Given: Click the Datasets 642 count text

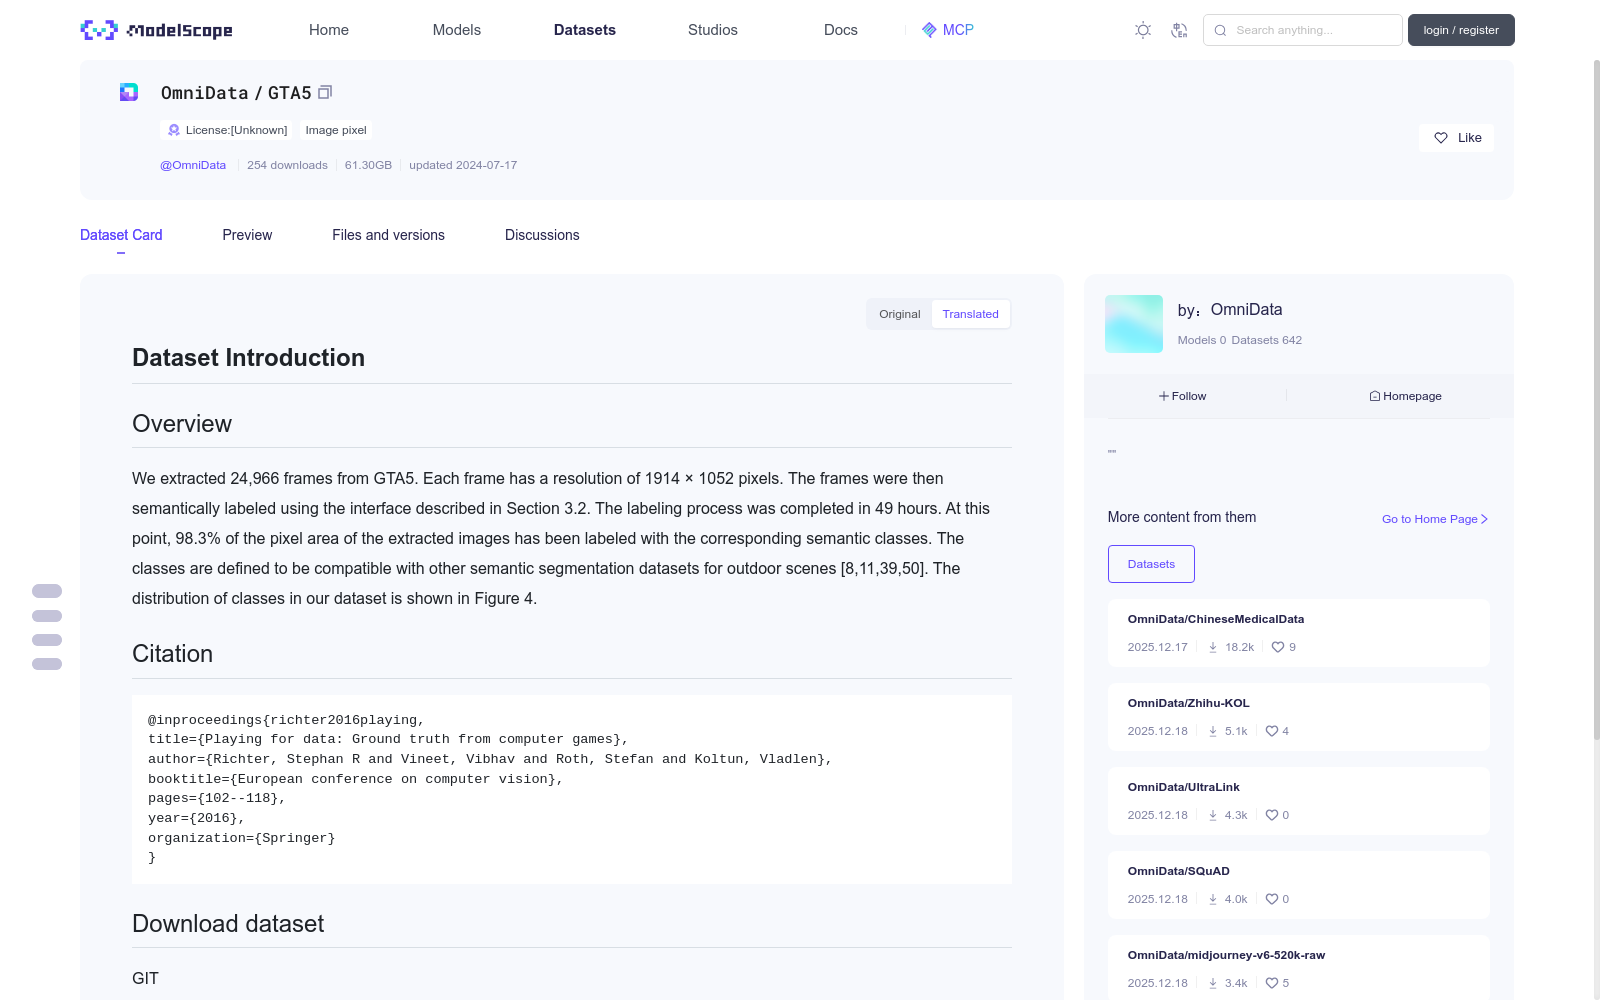Looking at the screenshot, I should tap(1267, 340).
